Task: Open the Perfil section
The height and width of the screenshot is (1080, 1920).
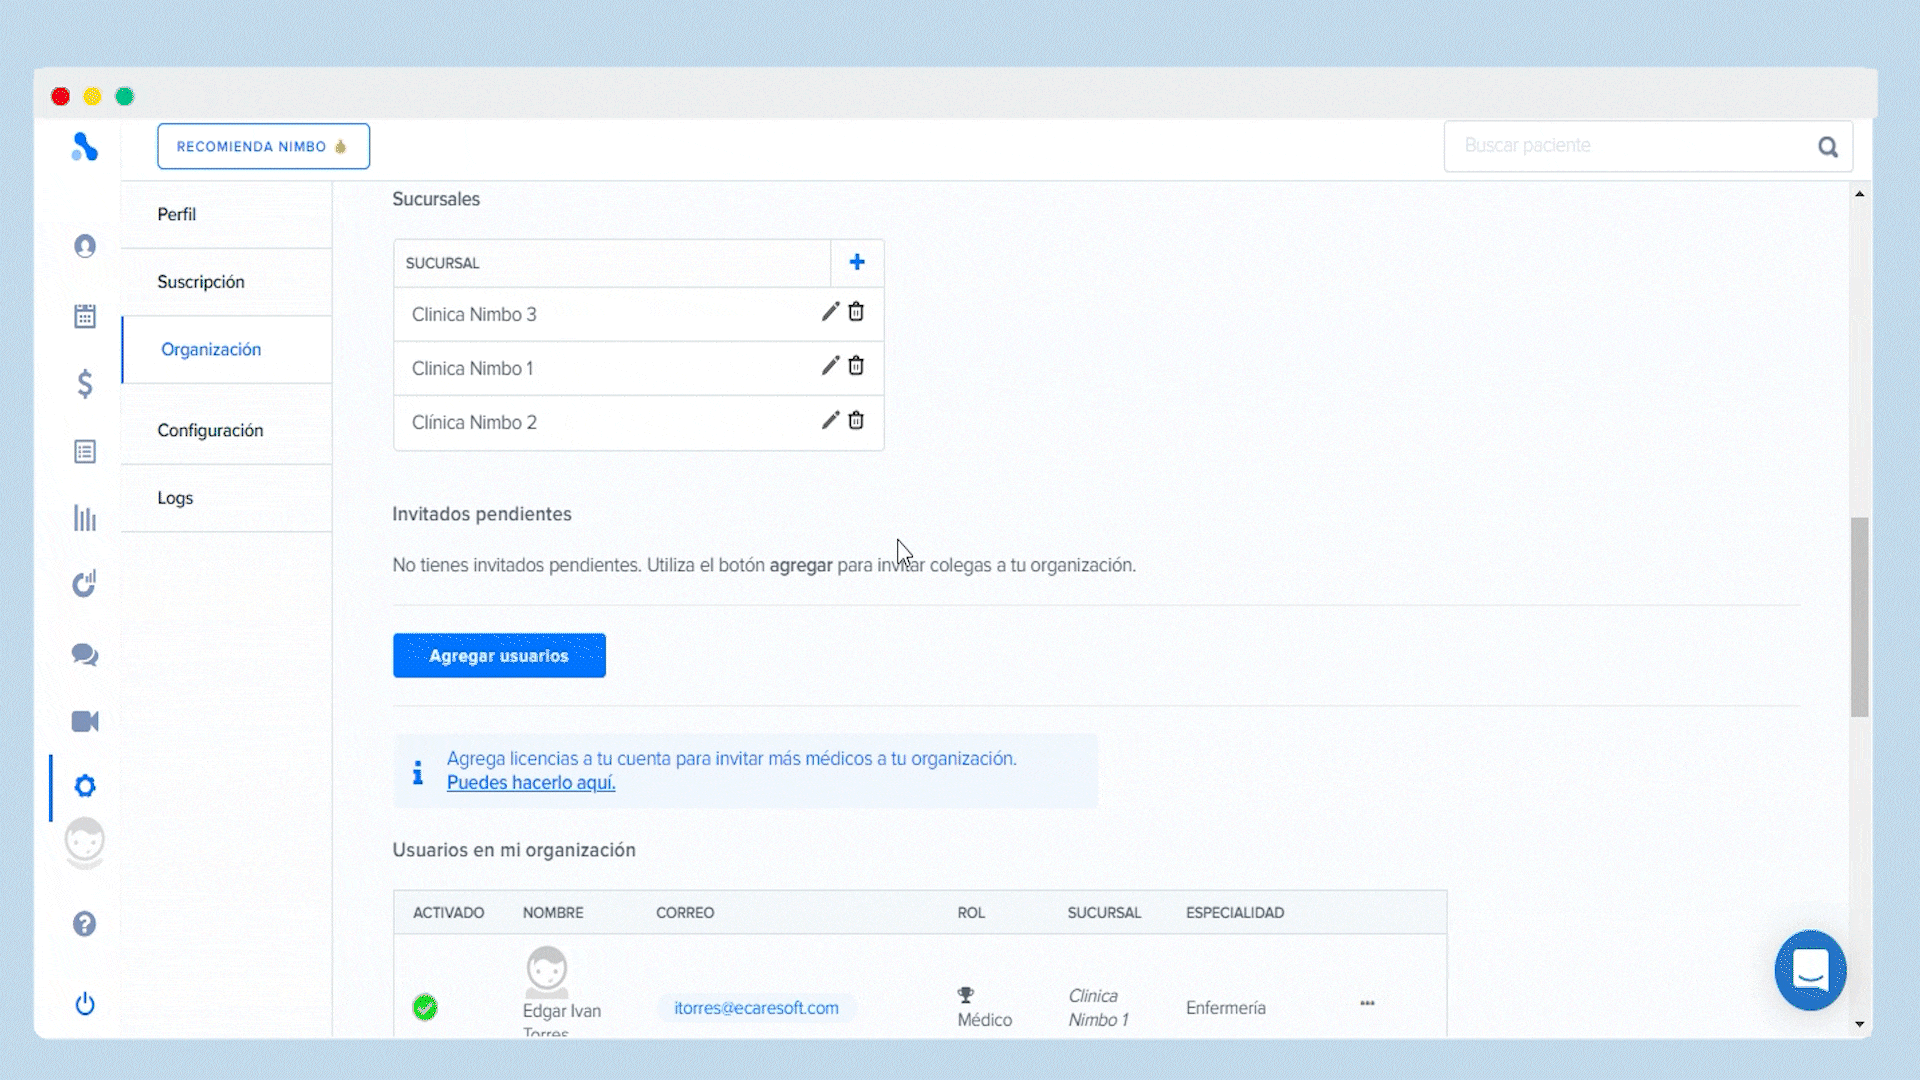Action: click(176, 214)
